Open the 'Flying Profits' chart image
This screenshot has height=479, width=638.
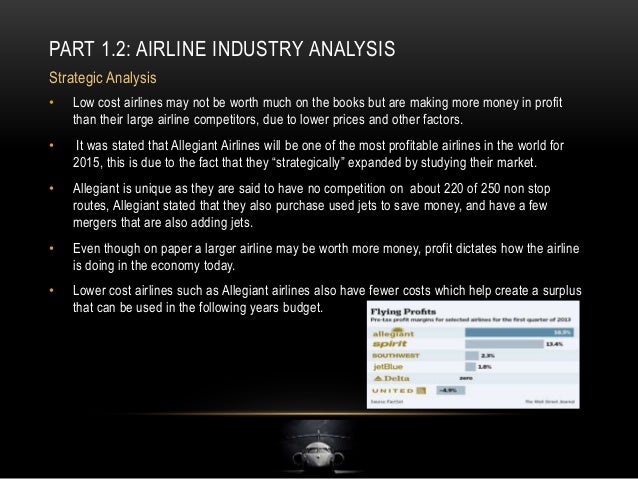pyautogui.click(x=473, y=354)
